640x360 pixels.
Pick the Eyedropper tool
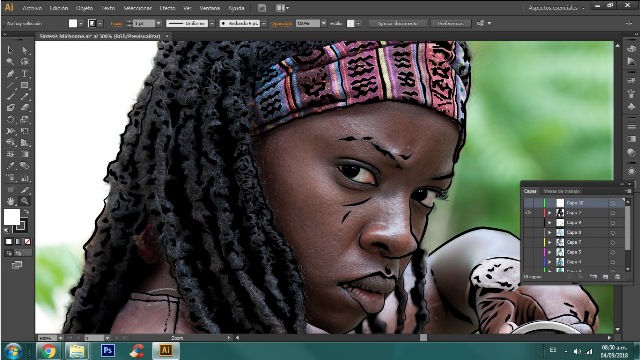click(x=10, y=166)
